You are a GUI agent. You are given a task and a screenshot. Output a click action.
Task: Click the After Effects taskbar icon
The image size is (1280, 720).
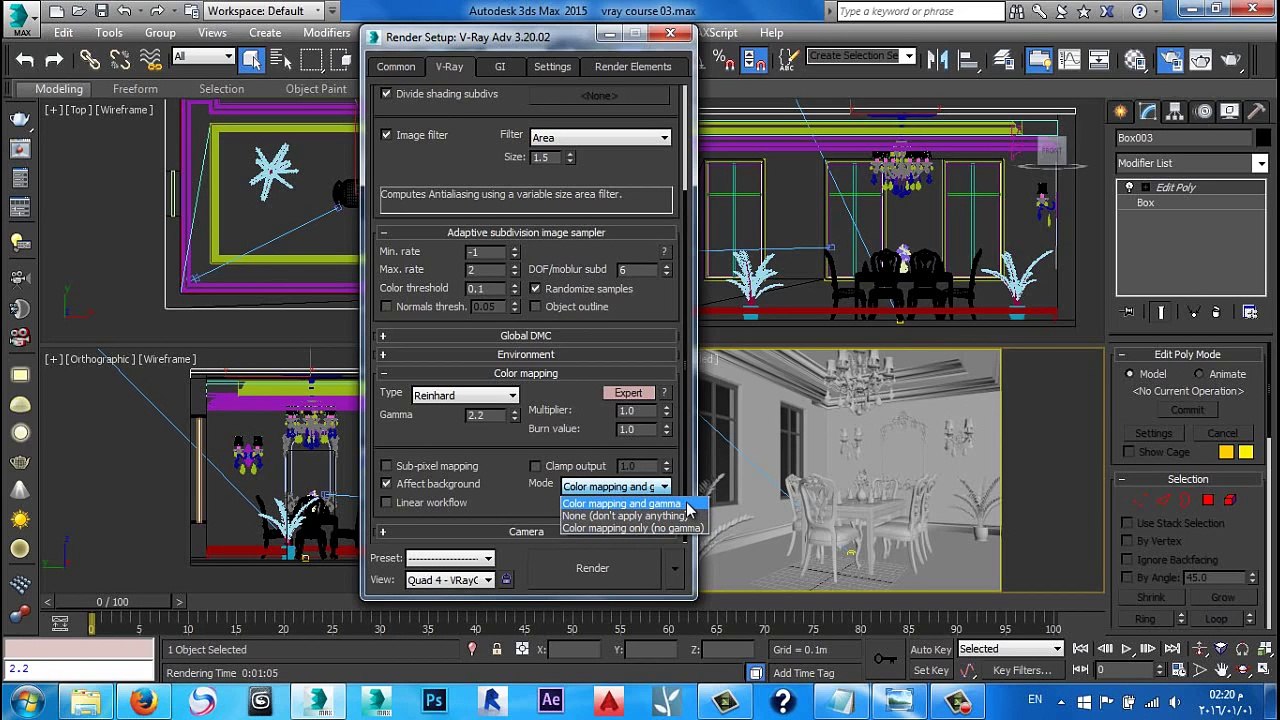click(550, 701)
